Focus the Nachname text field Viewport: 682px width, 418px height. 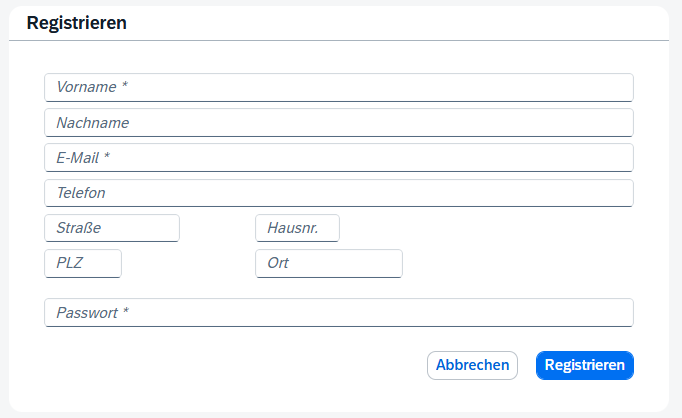[x=338, y=122]
